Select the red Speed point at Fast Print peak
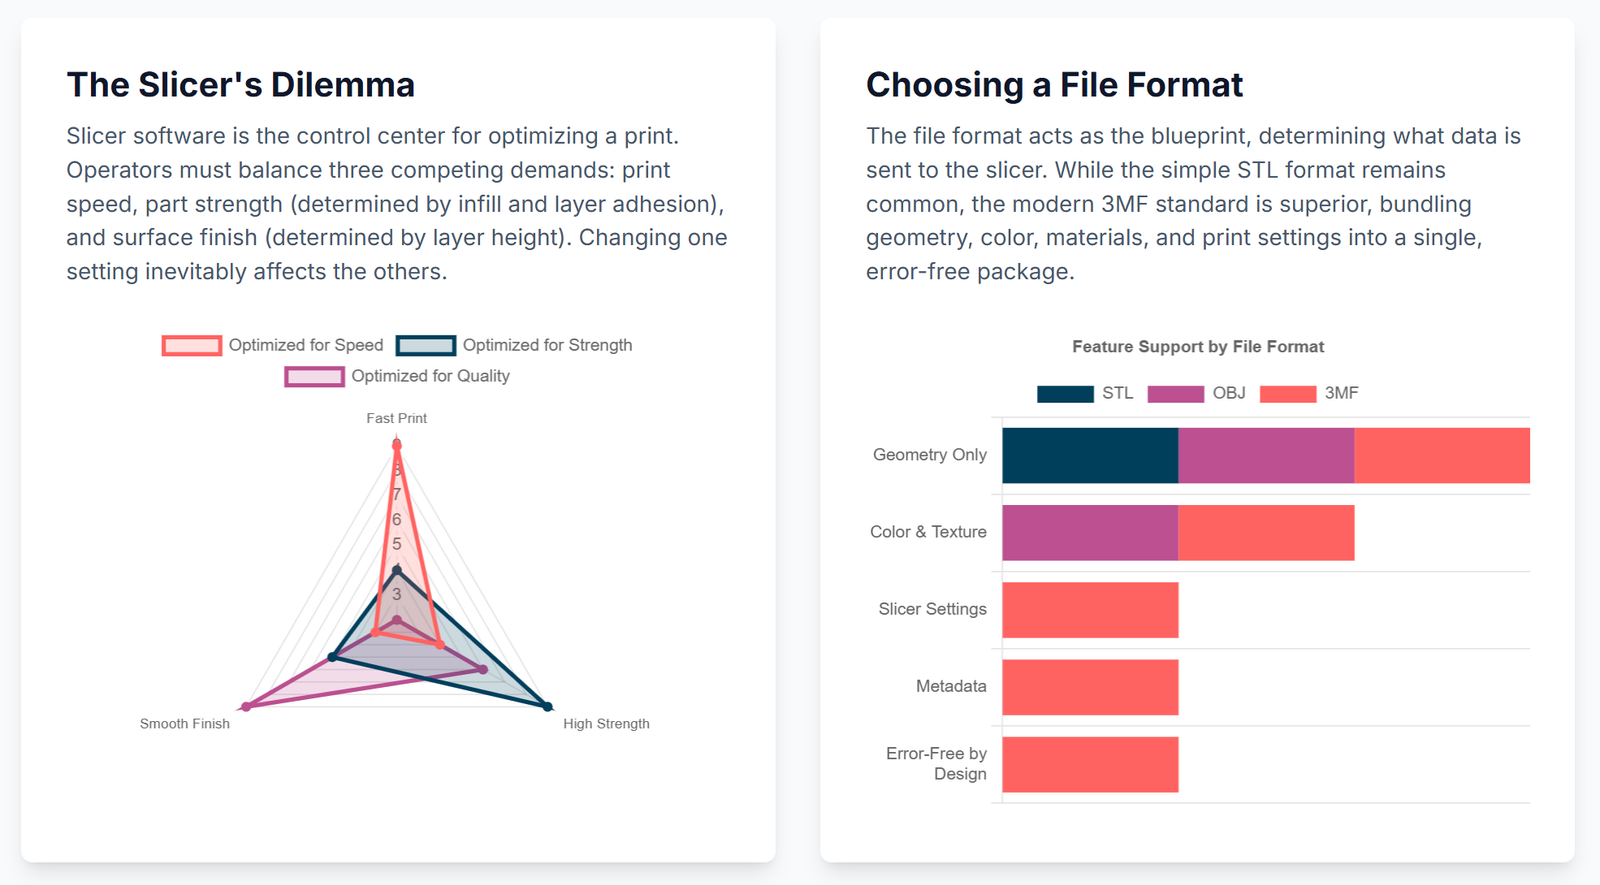1600x885 pixels. pos(397,444)
